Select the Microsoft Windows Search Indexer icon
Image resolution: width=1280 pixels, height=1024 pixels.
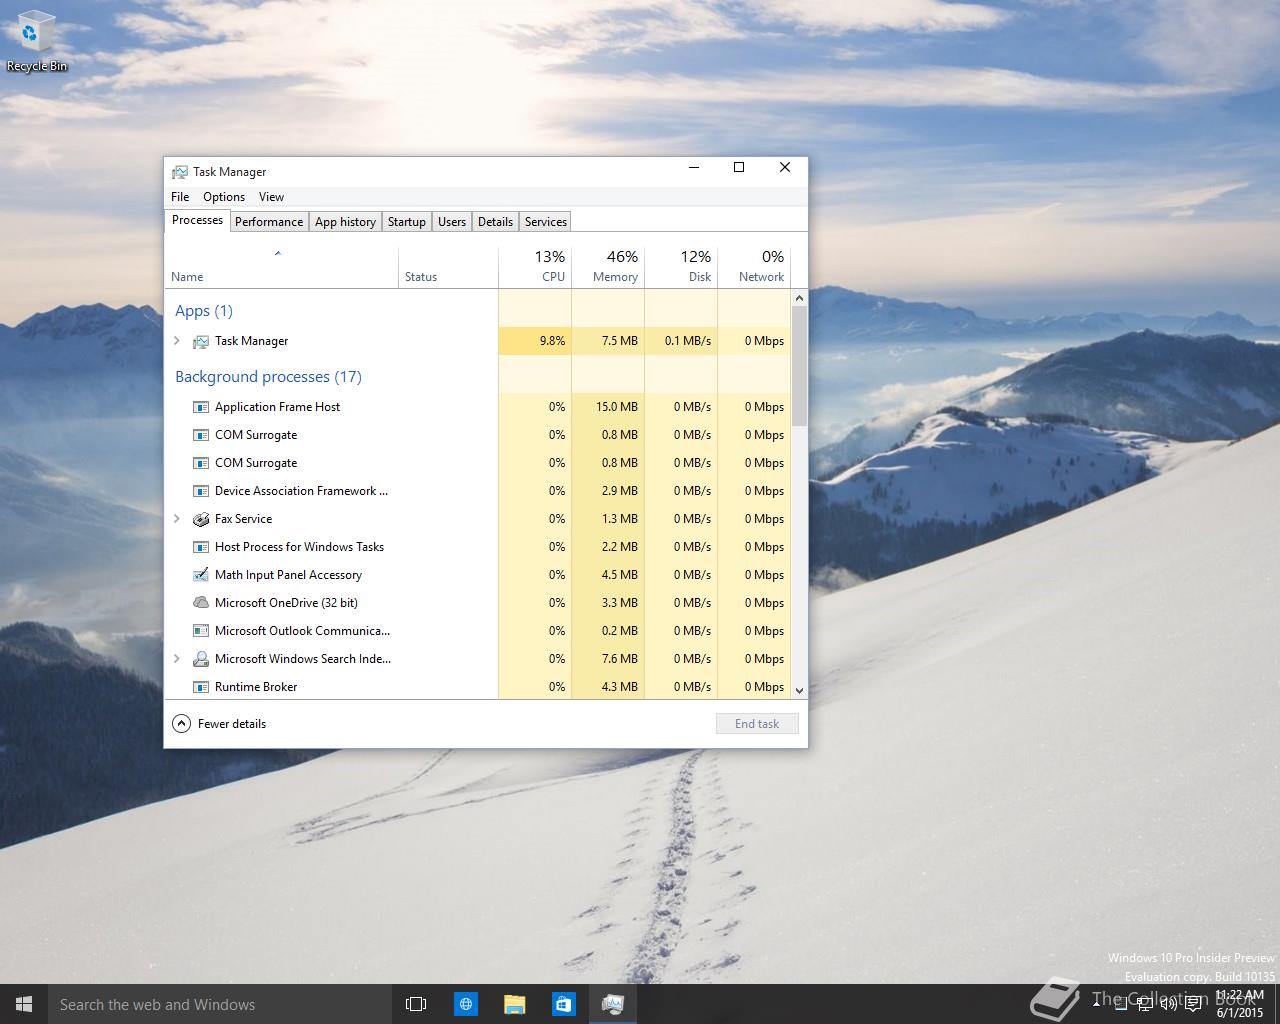(201, 659)
